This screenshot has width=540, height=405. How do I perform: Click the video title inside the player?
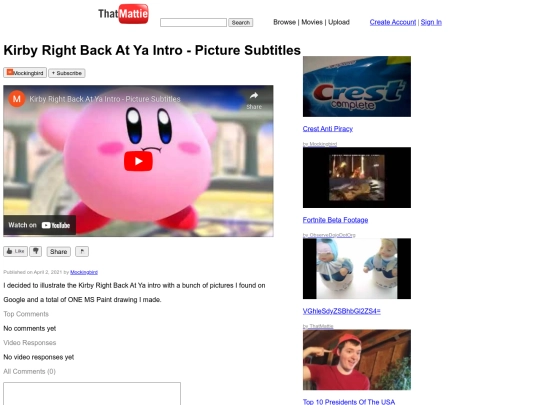tap(105, 99)
